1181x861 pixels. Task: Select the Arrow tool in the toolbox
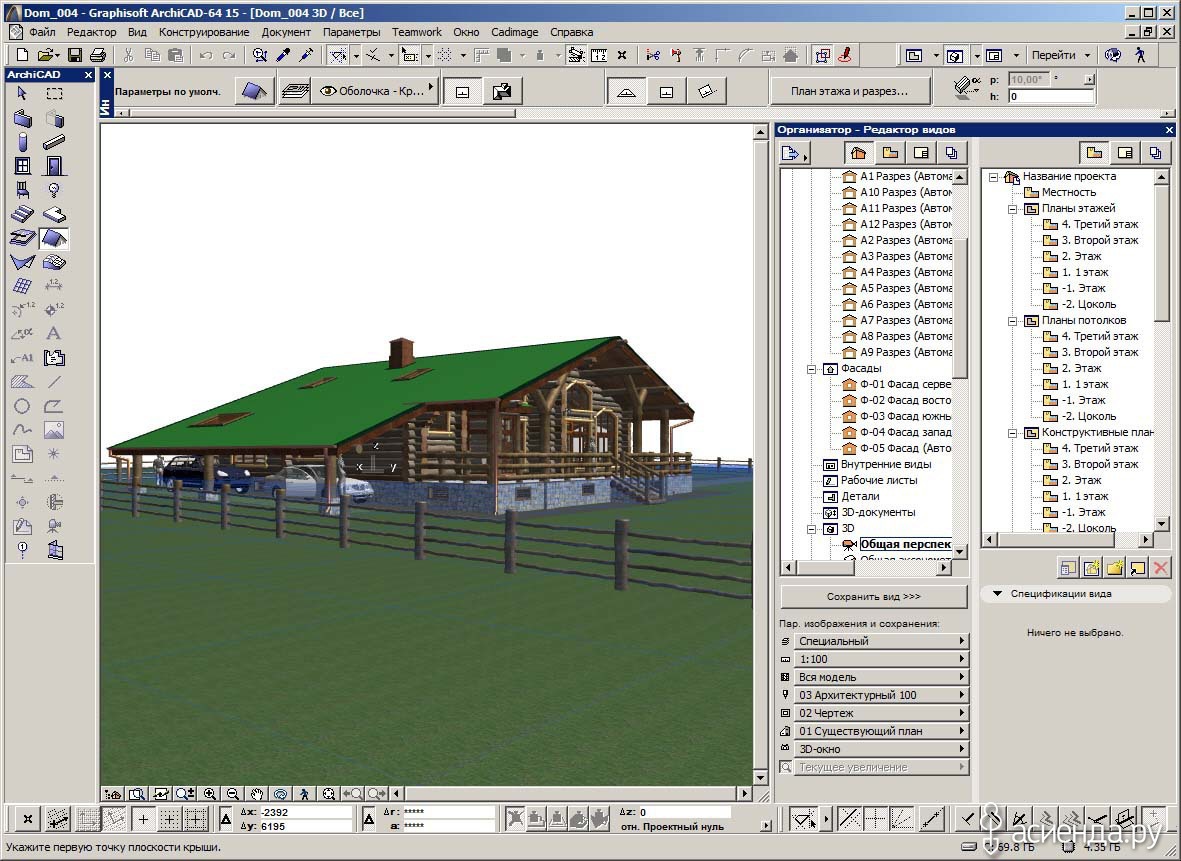pyautogui.click(x=22, y=93)
